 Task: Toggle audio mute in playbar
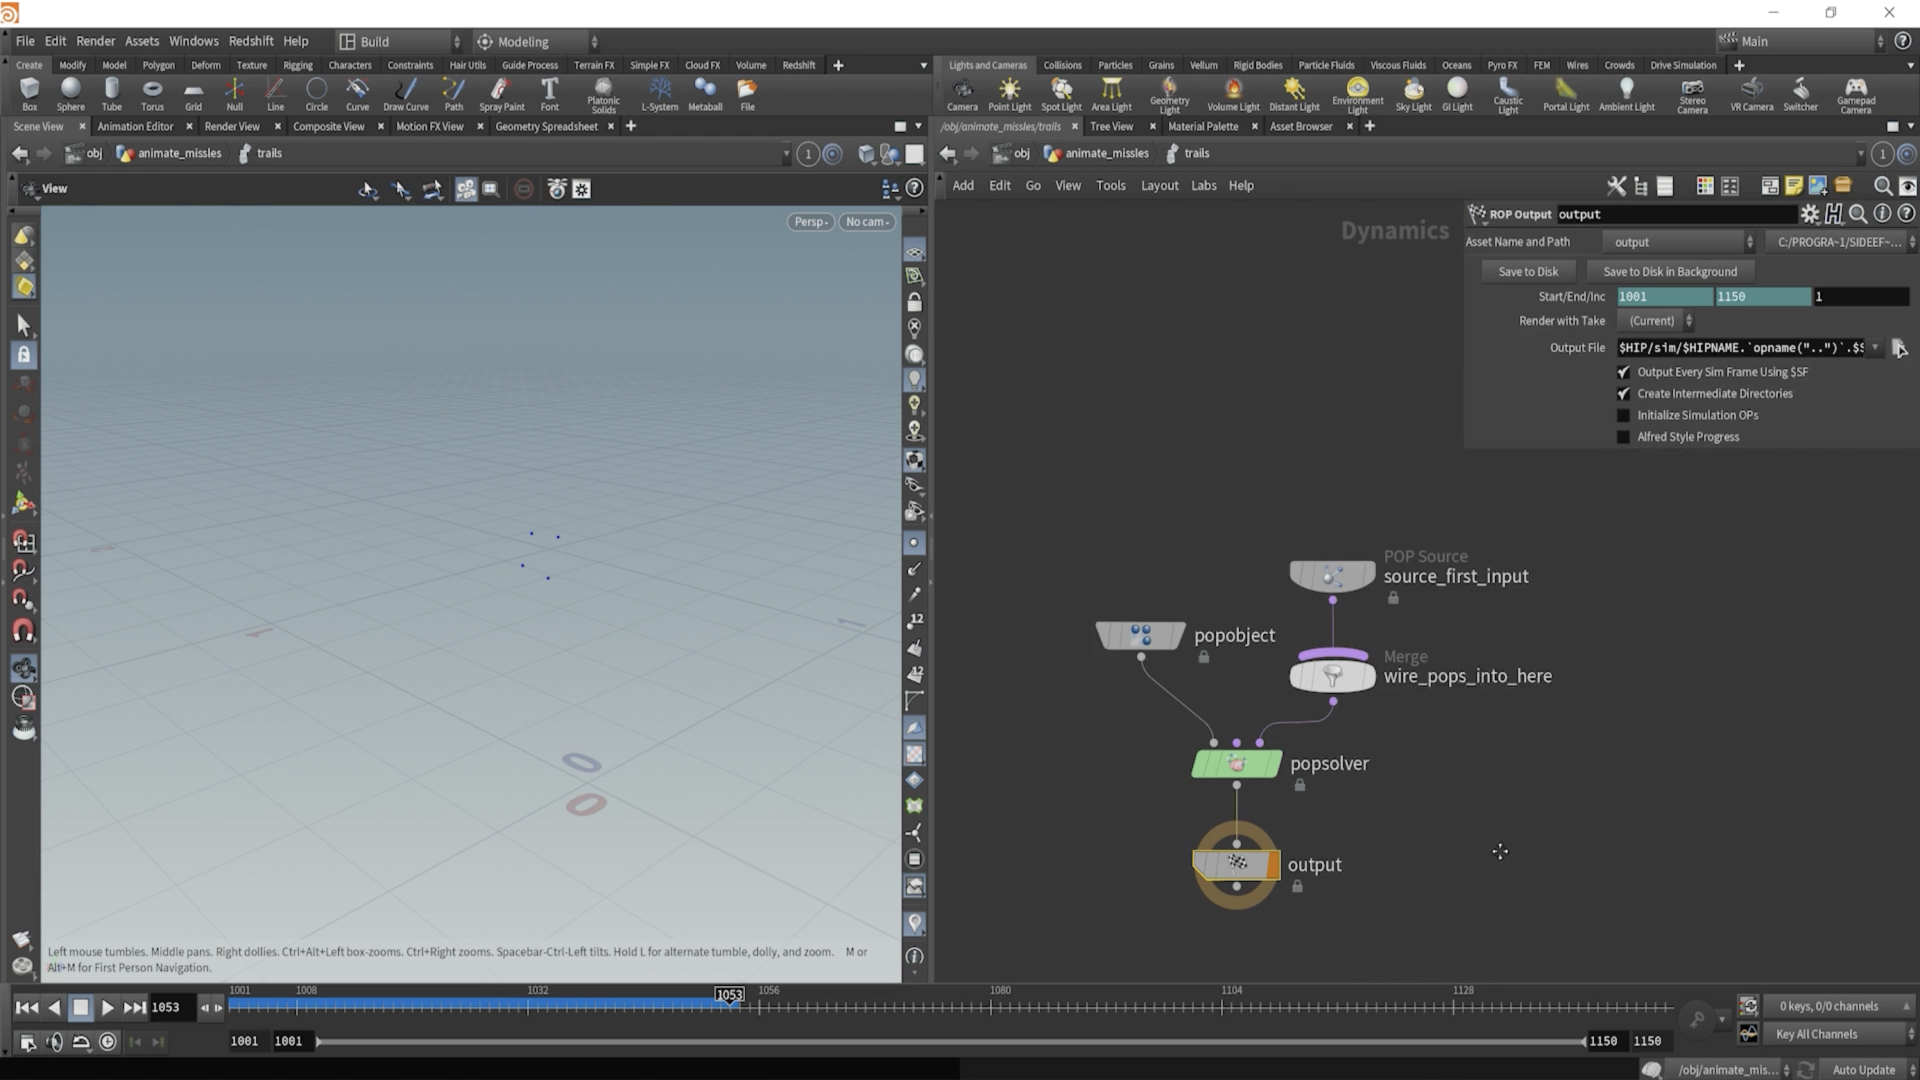click(54, 1042)
